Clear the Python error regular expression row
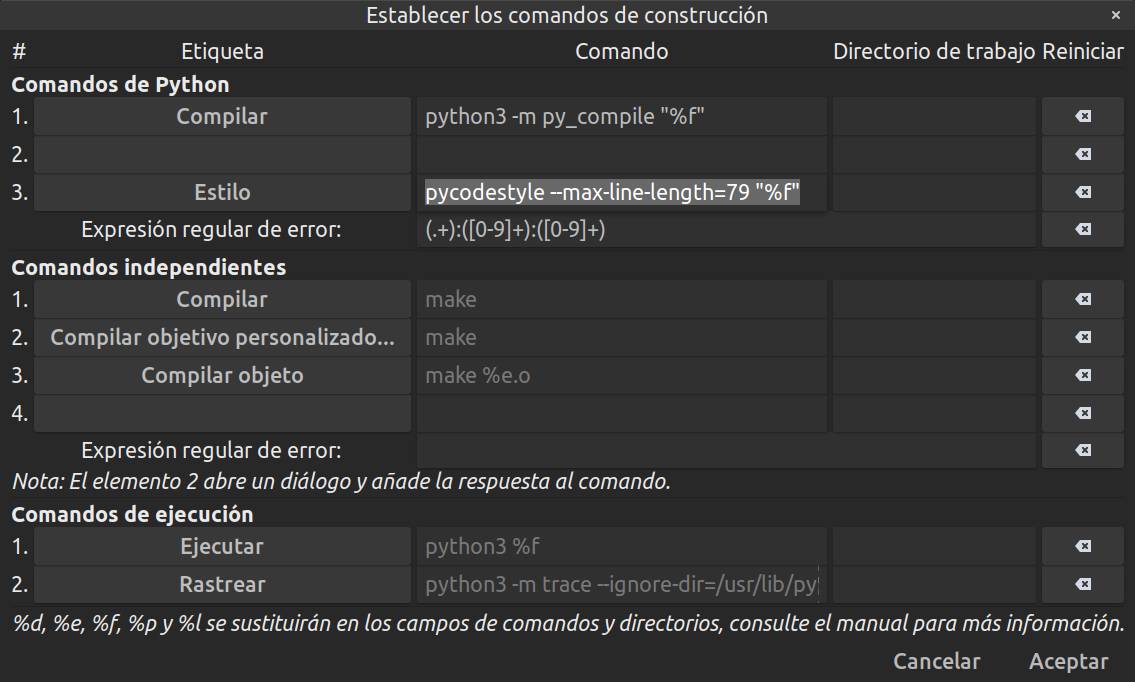Image resolution: width=1135 pixels, height=682 pixels. [1083, 229]
